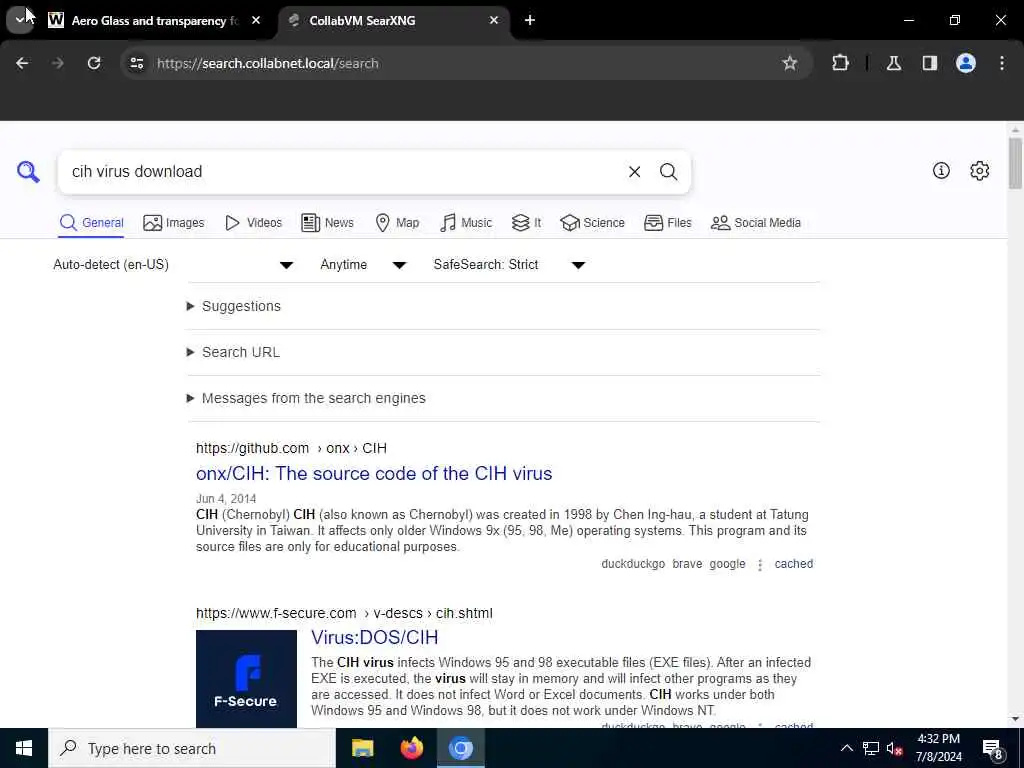Close the Aero Glass tab
Screen dimensions: 1024x768
(256, 20)
